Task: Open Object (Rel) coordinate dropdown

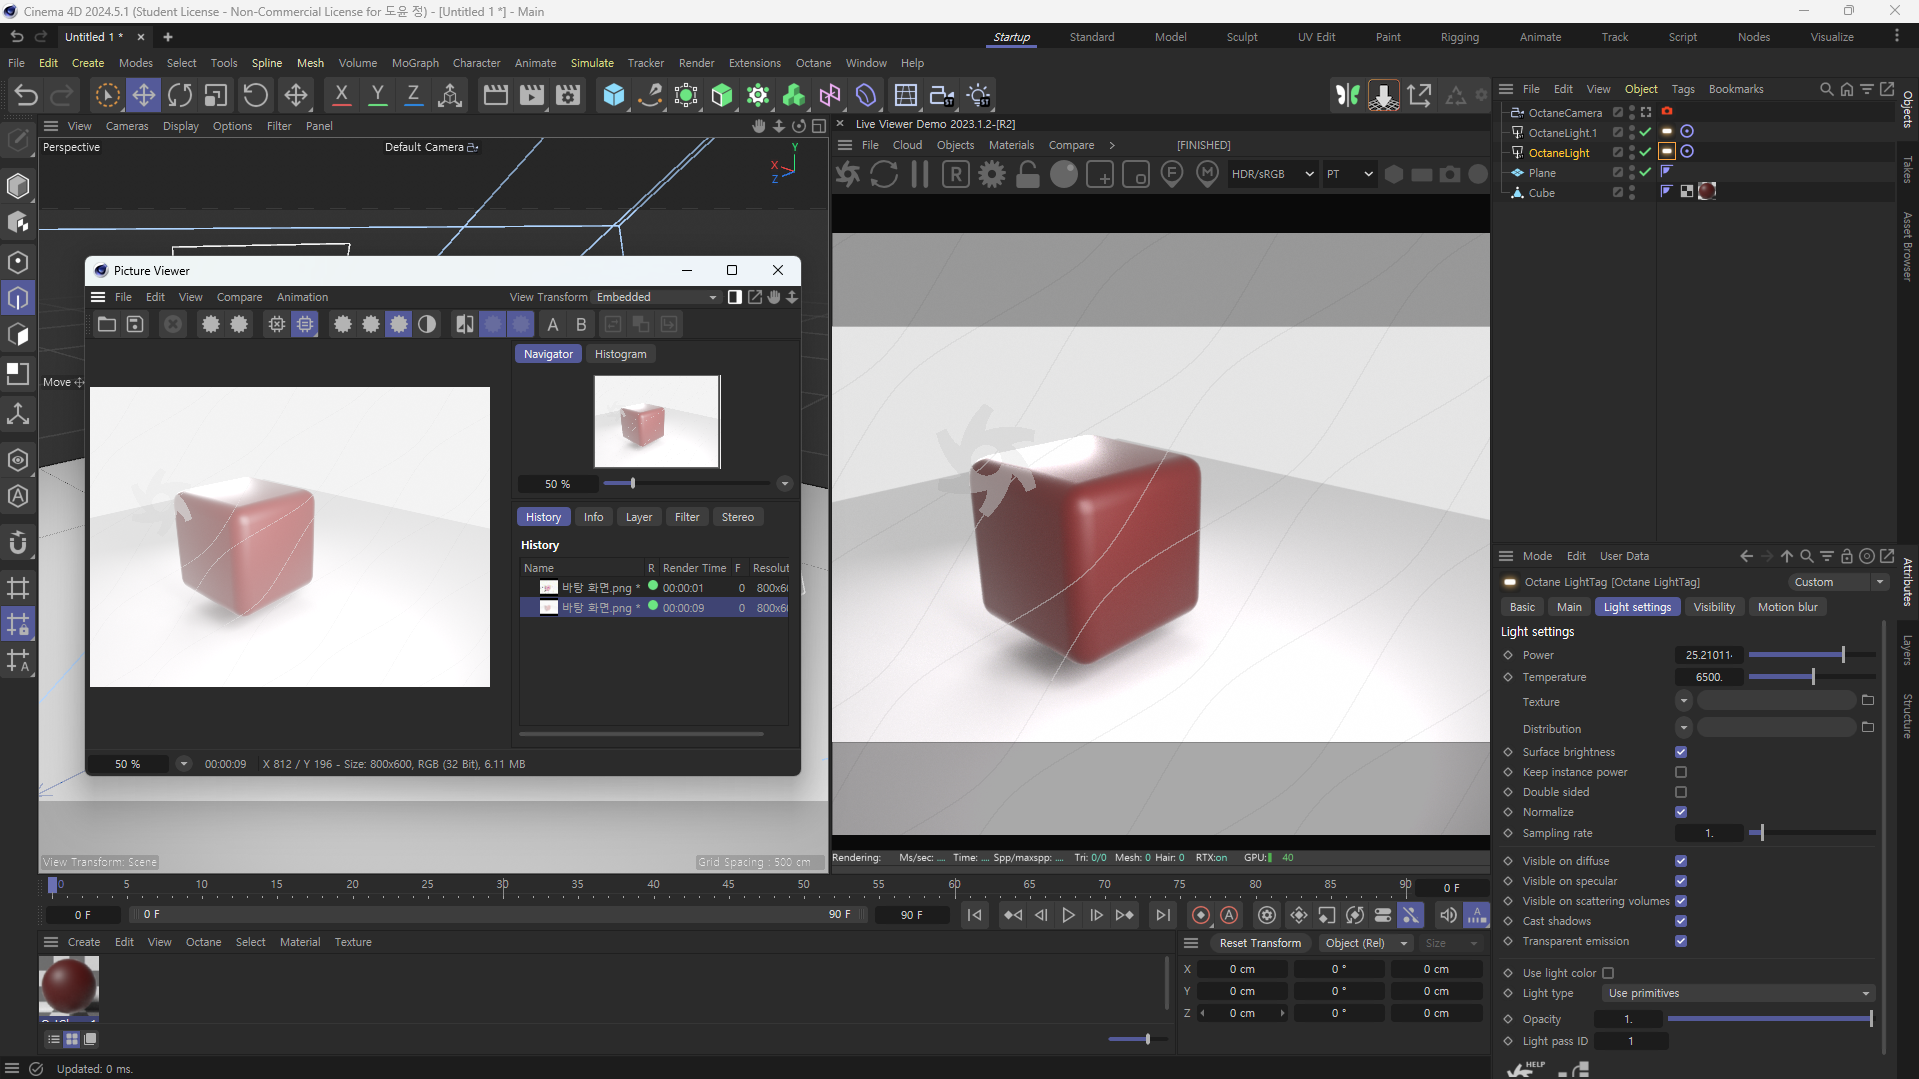Action: coord(1364,943)
